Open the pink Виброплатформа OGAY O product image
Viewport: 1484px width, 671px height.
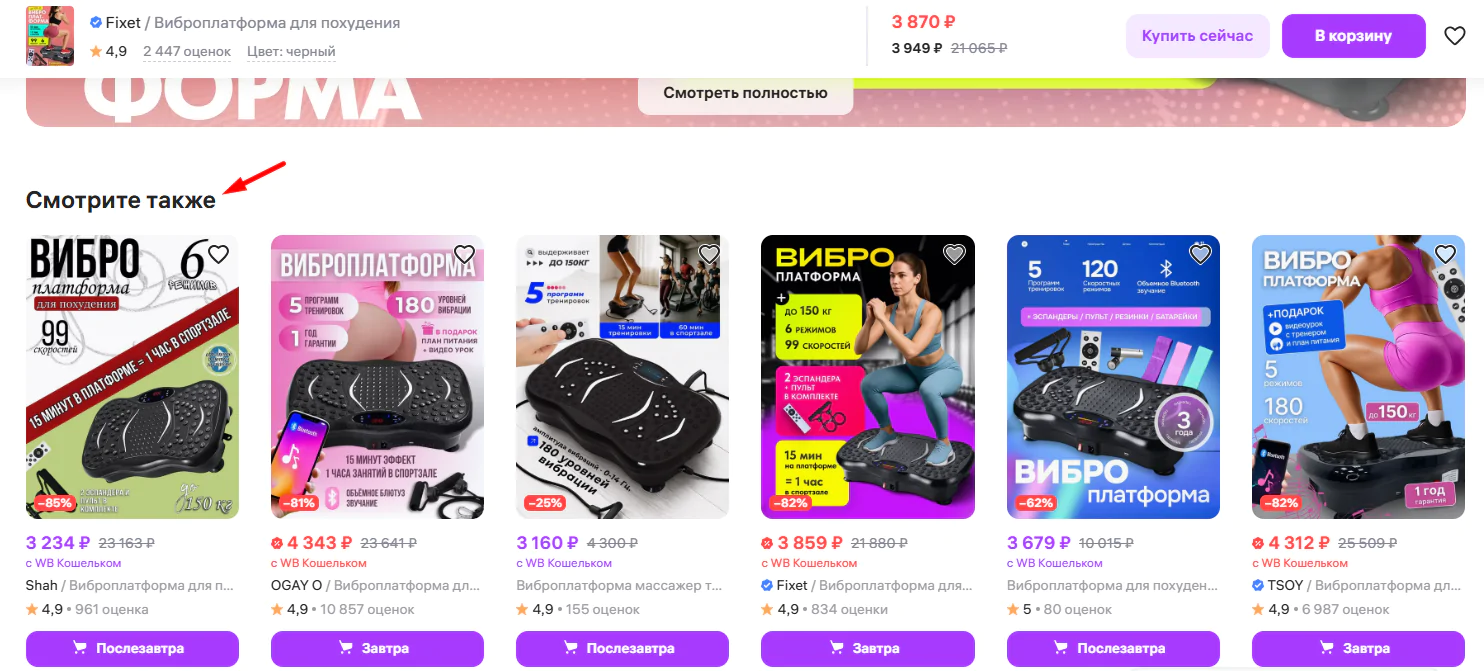point(377,377)
